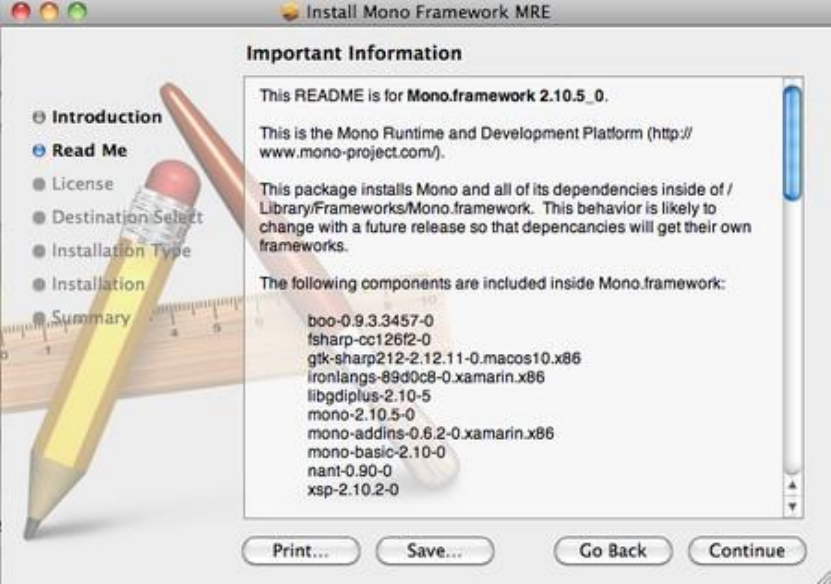Click the 'nant-0.90-0' line
Screen dimensions: 831x584
(x=350, y=471)
